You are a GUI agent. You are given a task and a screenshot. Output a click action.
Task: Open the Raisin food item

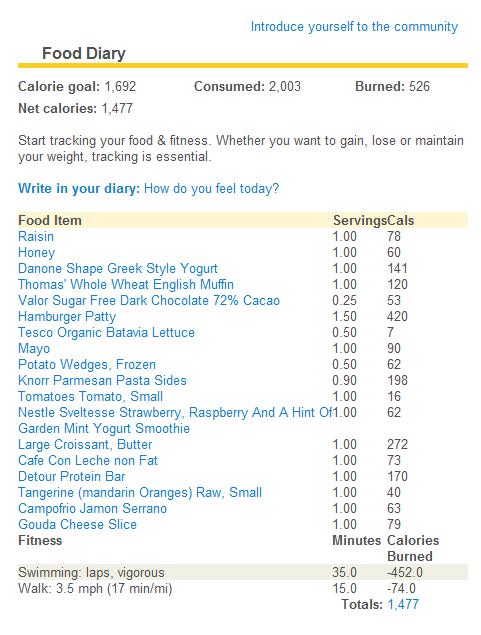click(x=36, y=237)
